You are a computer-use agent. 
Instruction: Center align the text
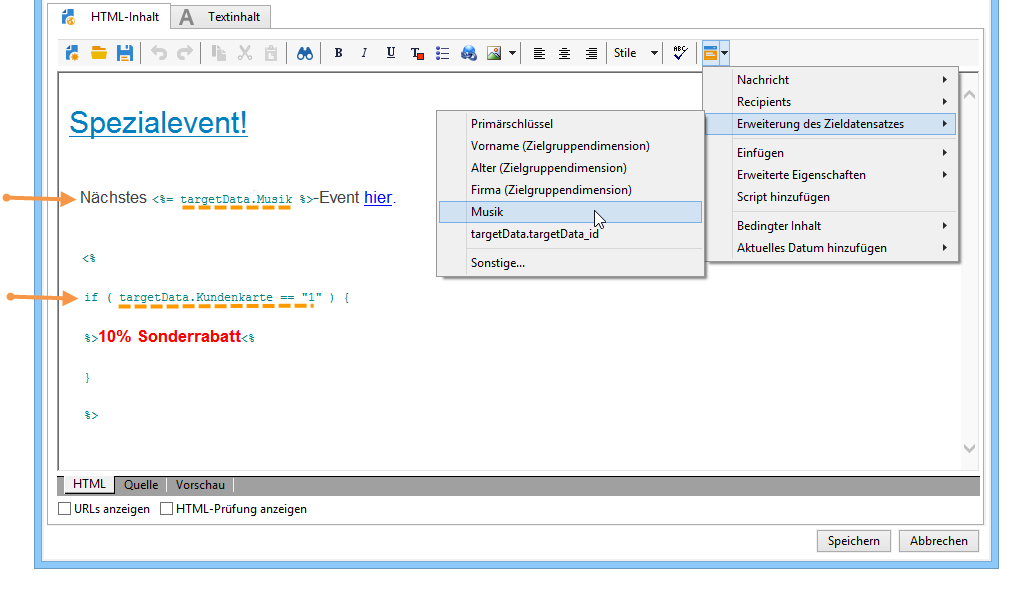(x=565, y=53)
